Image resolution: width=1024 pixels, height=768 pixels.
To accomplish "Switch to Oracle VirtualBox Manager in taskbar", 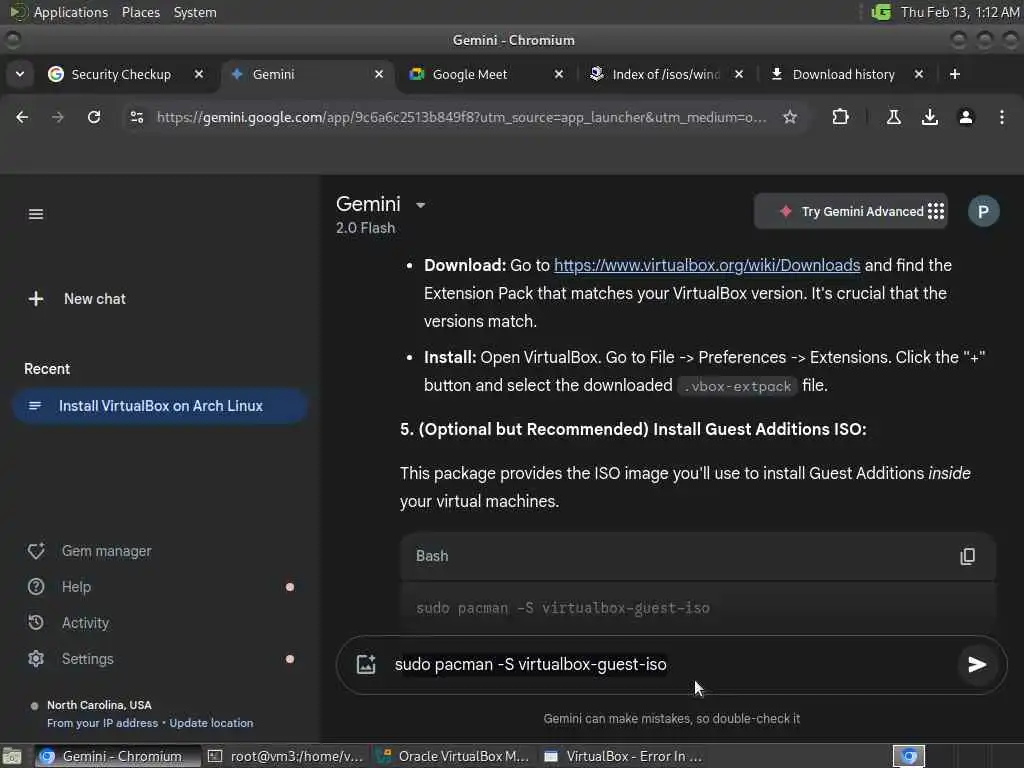I will (x=455, y=756).
